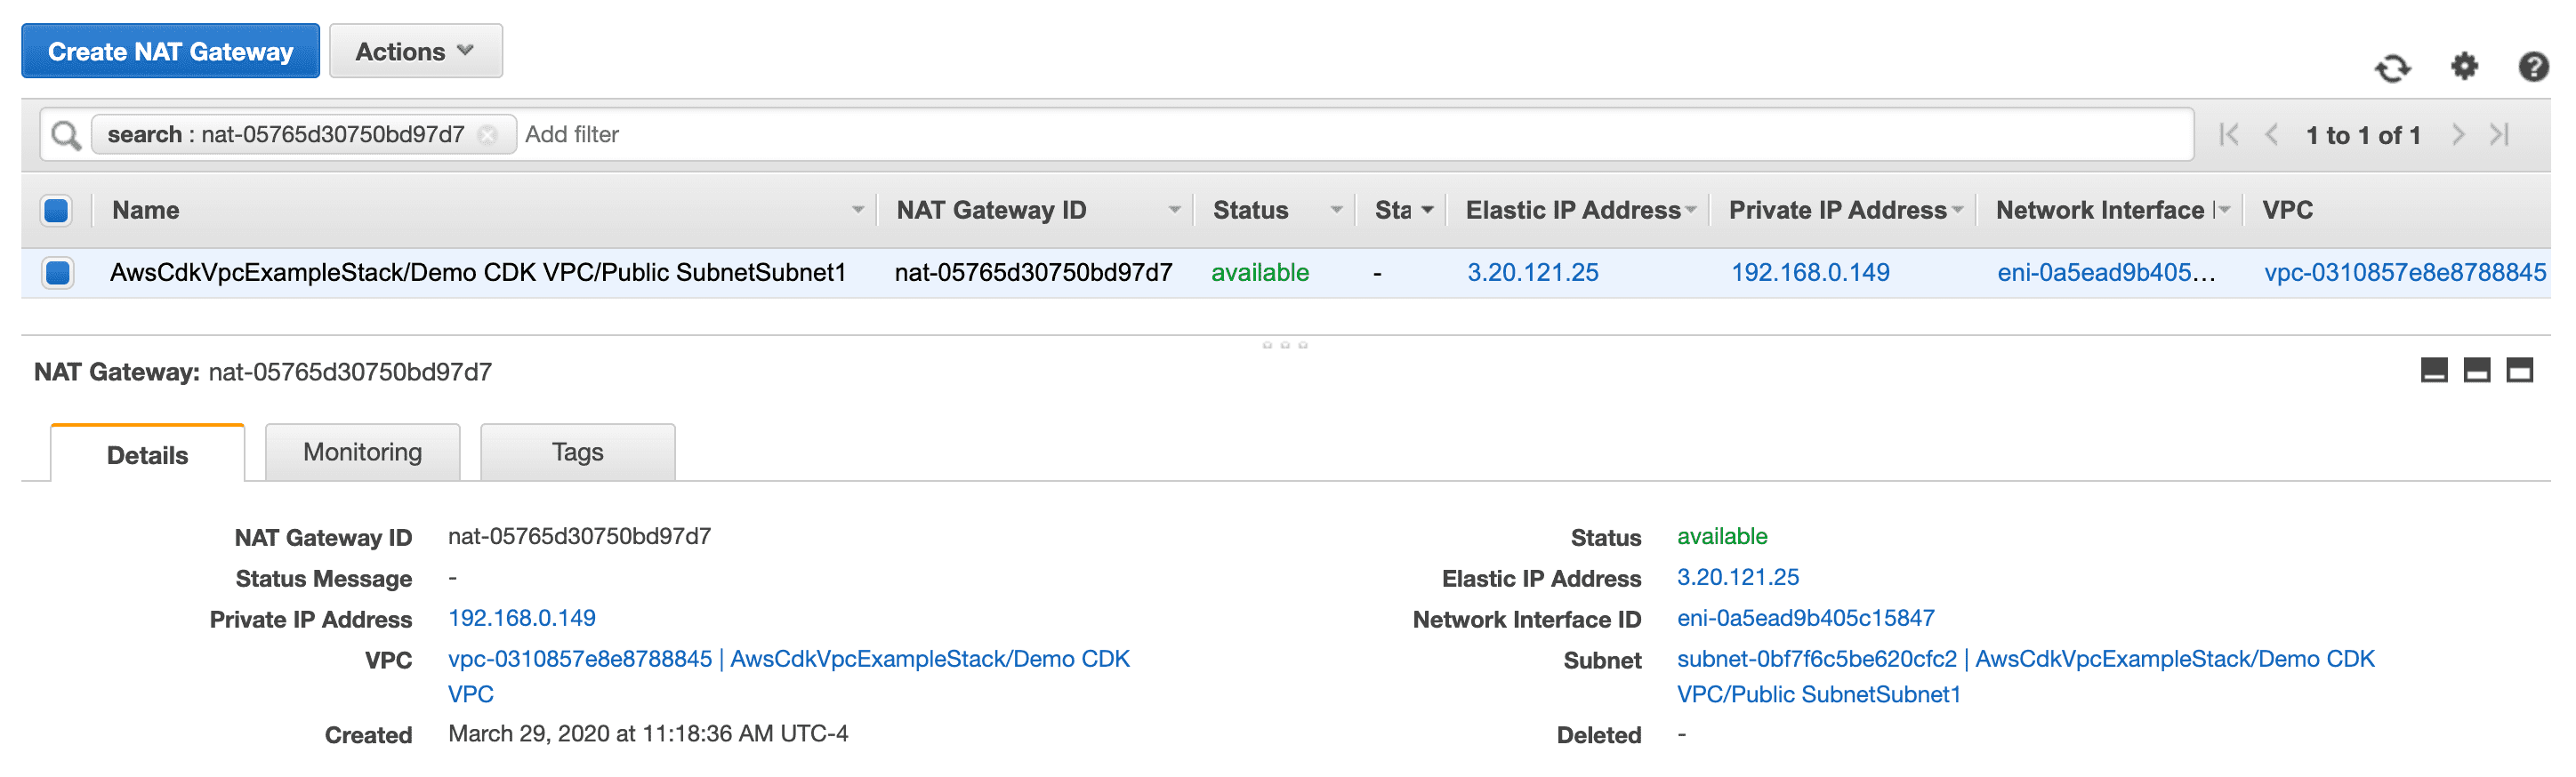Deselect the AwsCdkVpcExampleStack row checkbox

[x=57, y=272]
